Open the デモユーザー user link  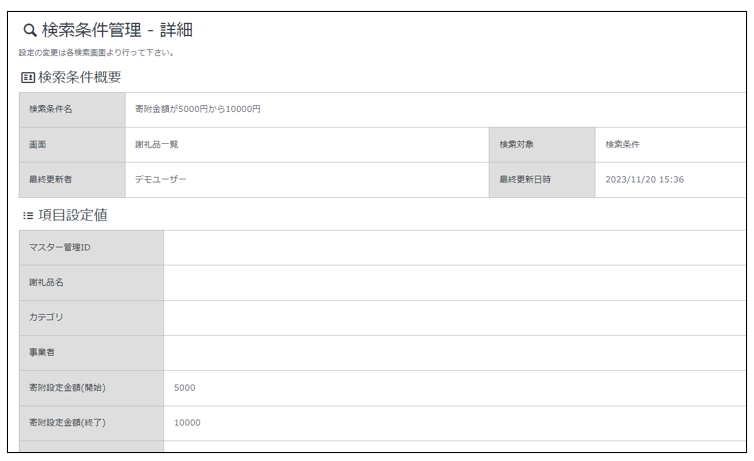[x=160, y=180]
